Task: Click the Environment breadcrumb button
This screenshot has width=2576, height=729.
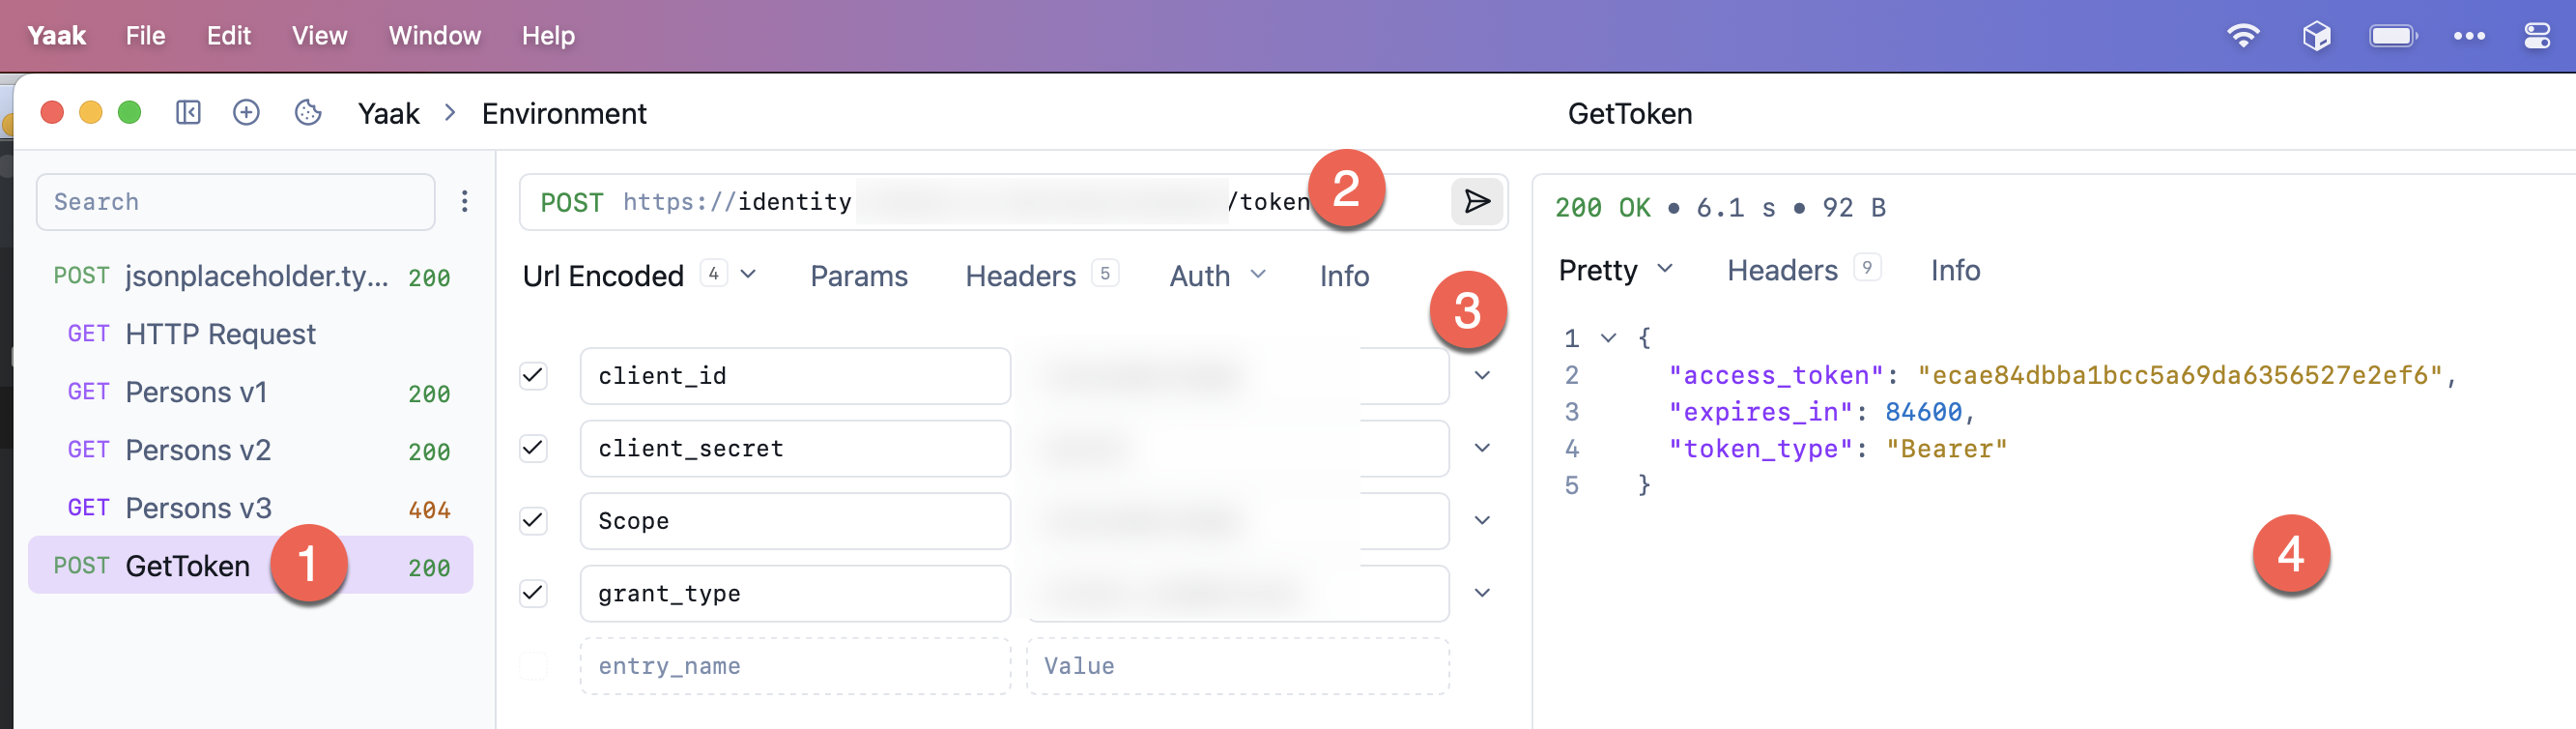Action: pyautogui.click(x=564, y=114)
